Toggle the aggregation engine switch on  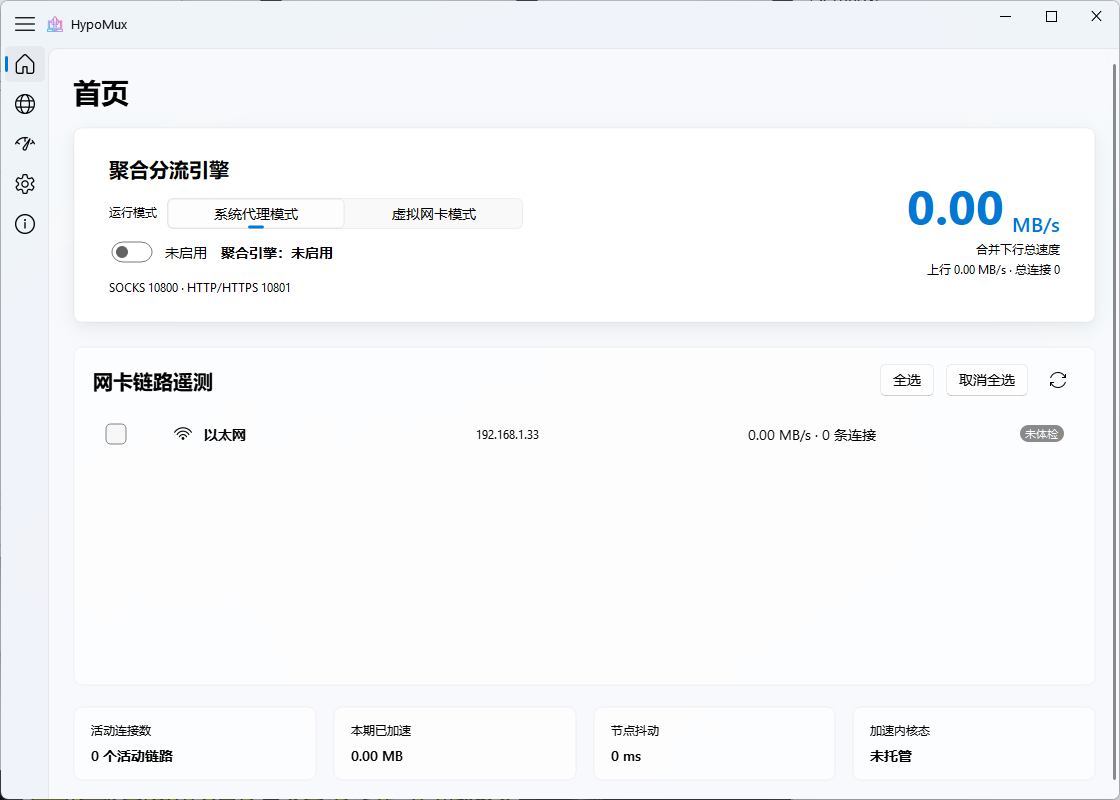(132, 253)
